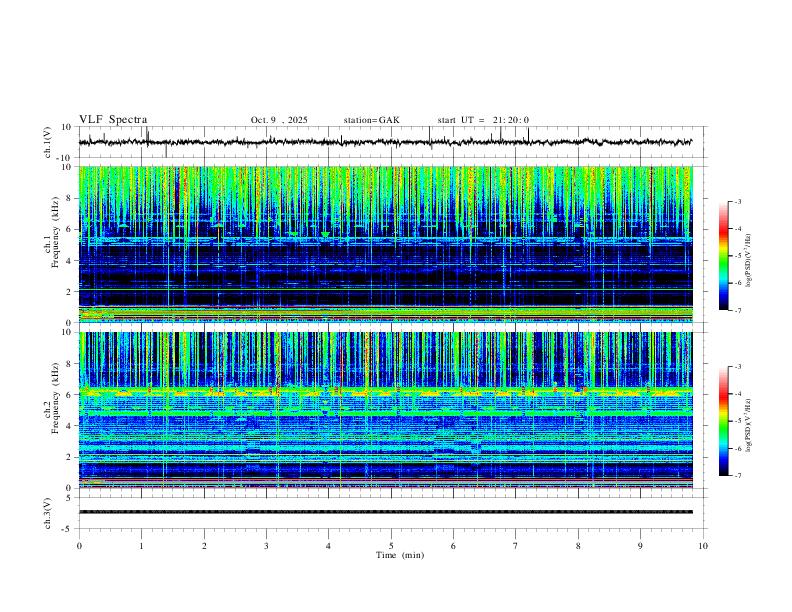This screenshot has height=612, width=792.
Task: Click the "1" tick on the Time axis
Action: click(141, 546)
